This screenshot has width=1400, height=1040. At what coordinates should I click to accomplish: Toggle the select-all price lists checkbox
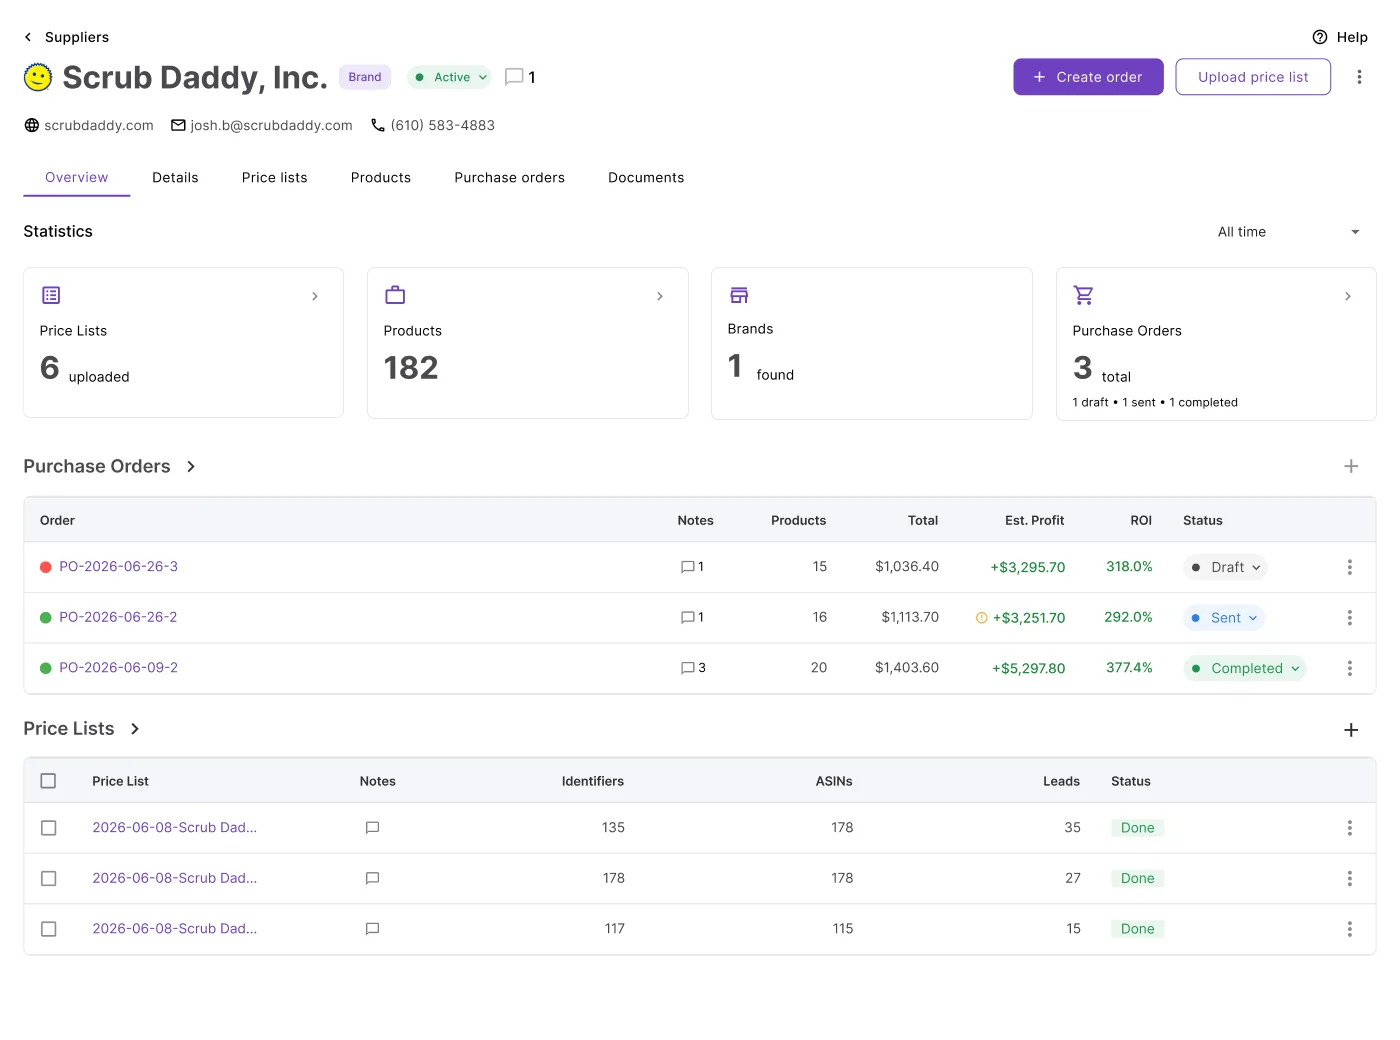(48, 781)
